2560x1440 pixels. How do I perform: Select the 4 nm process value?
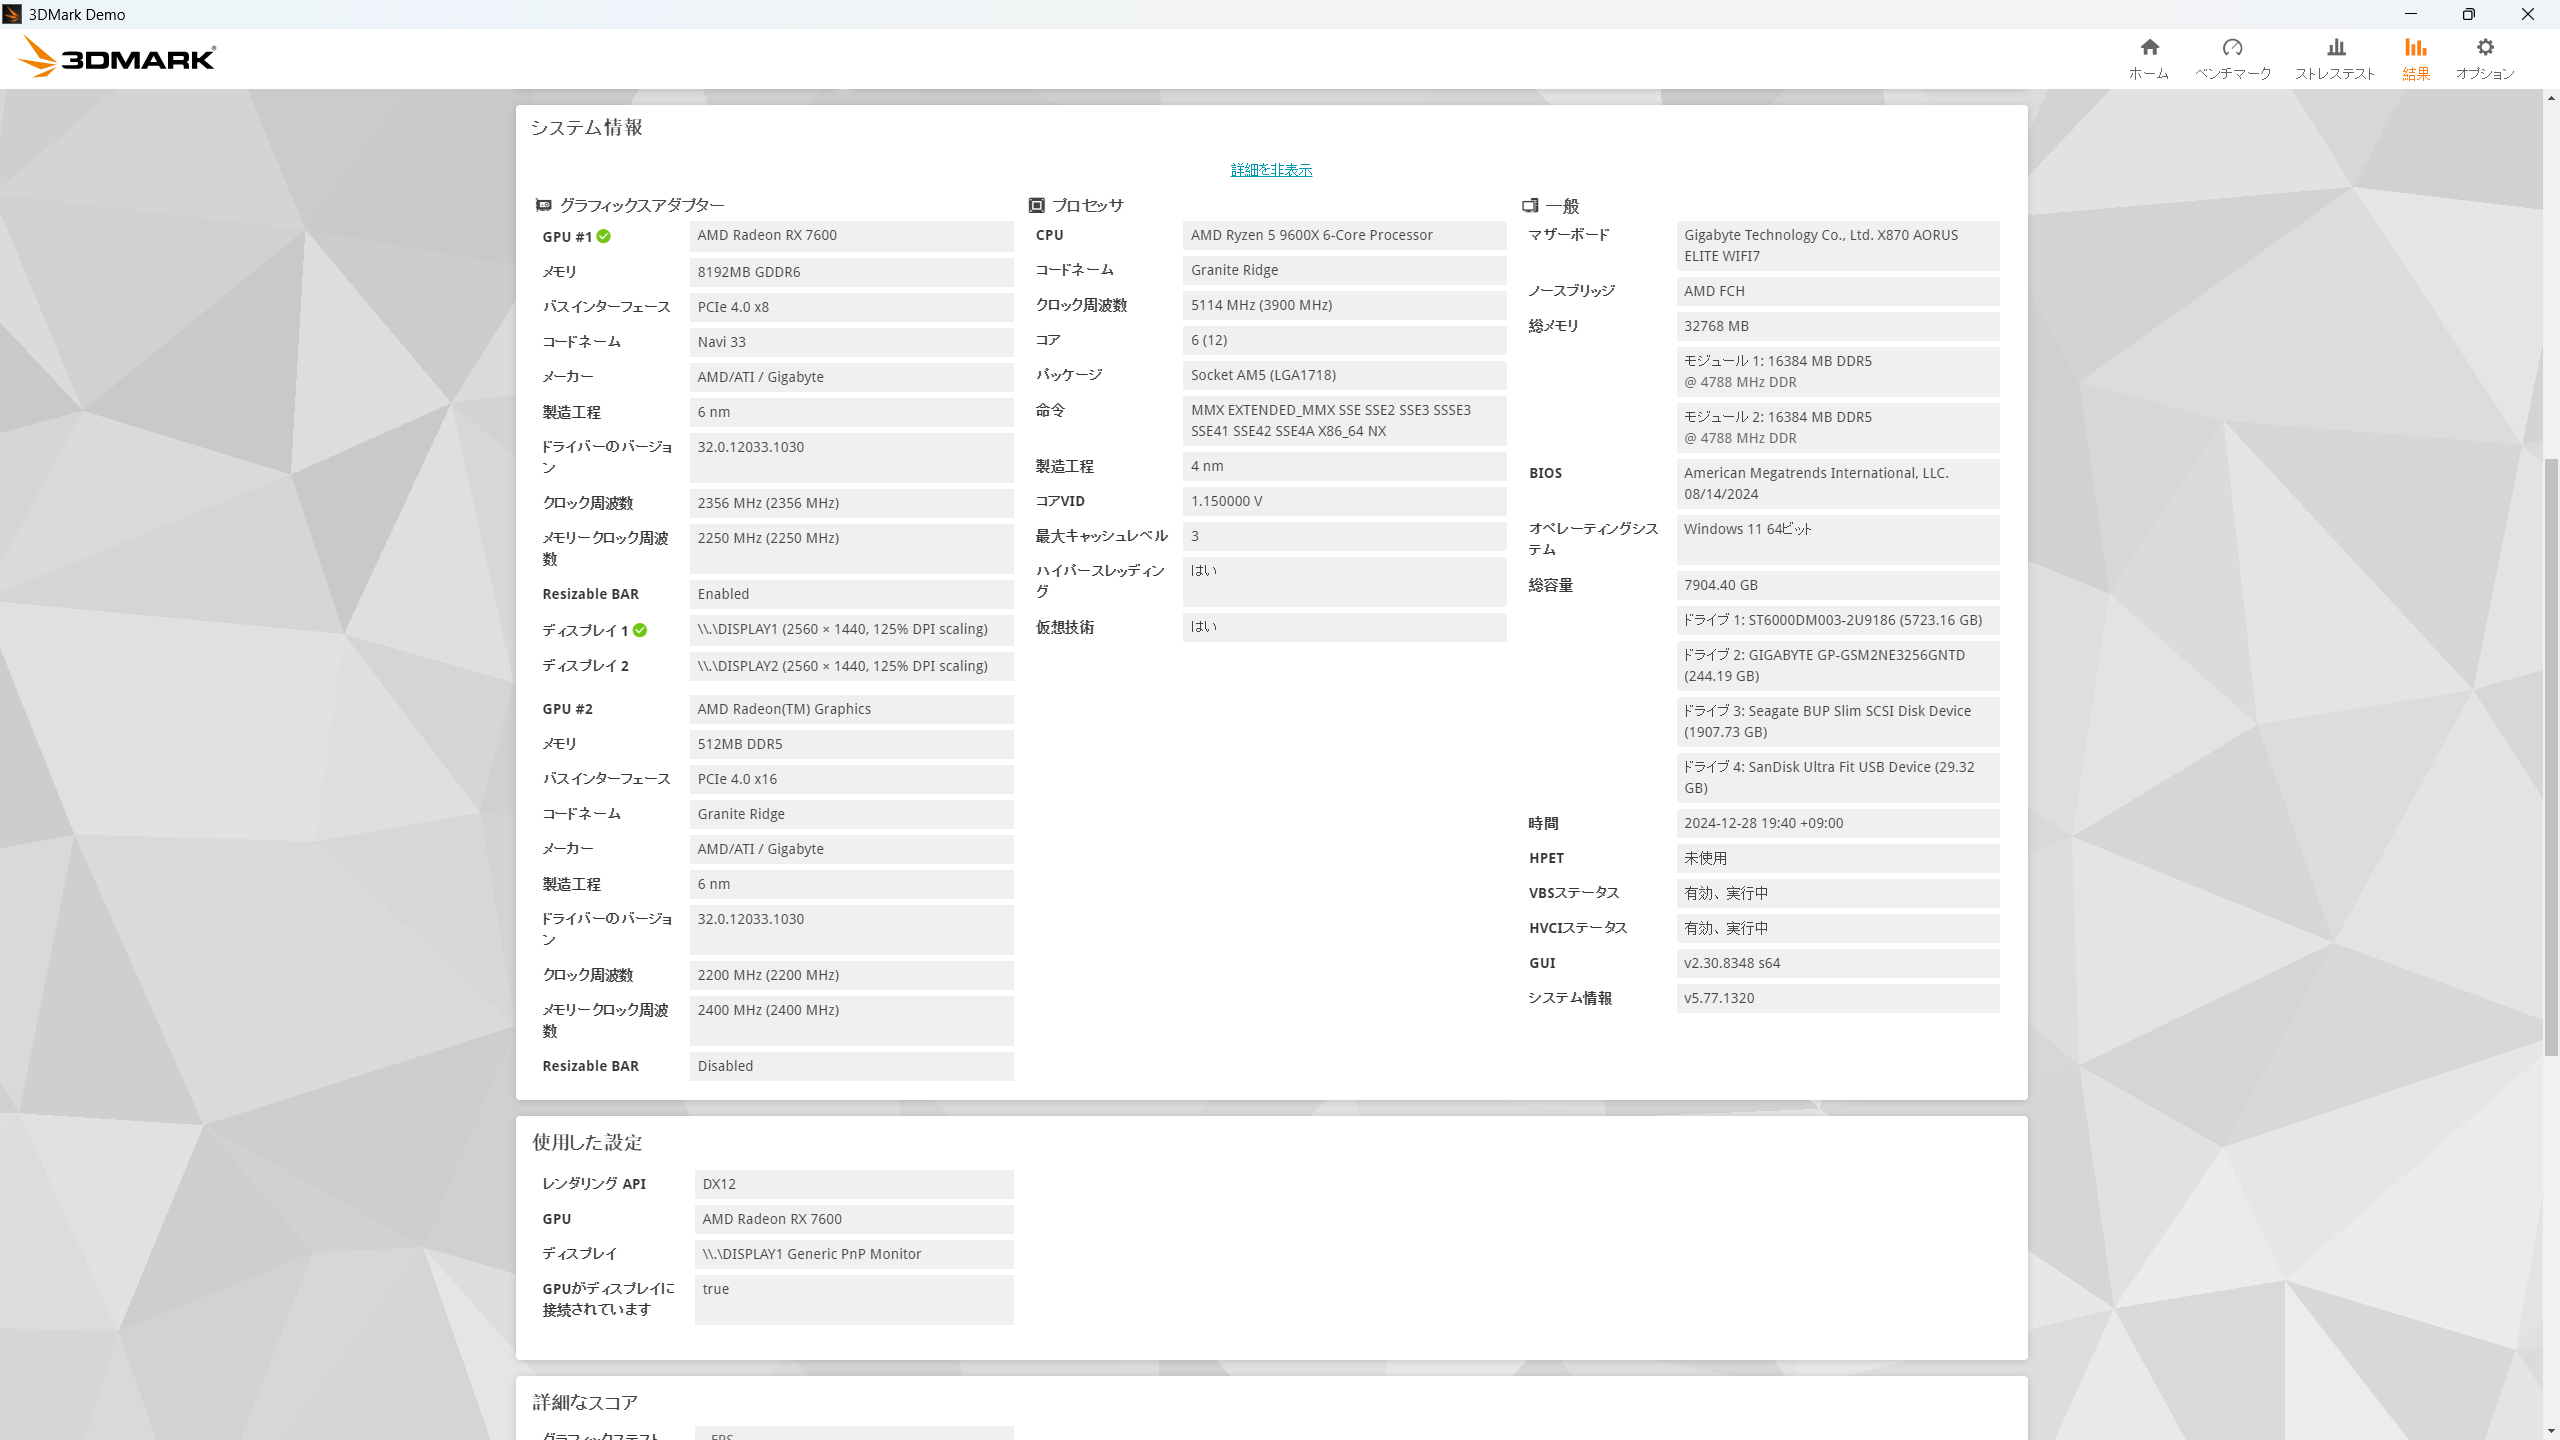pos(1344,466)
